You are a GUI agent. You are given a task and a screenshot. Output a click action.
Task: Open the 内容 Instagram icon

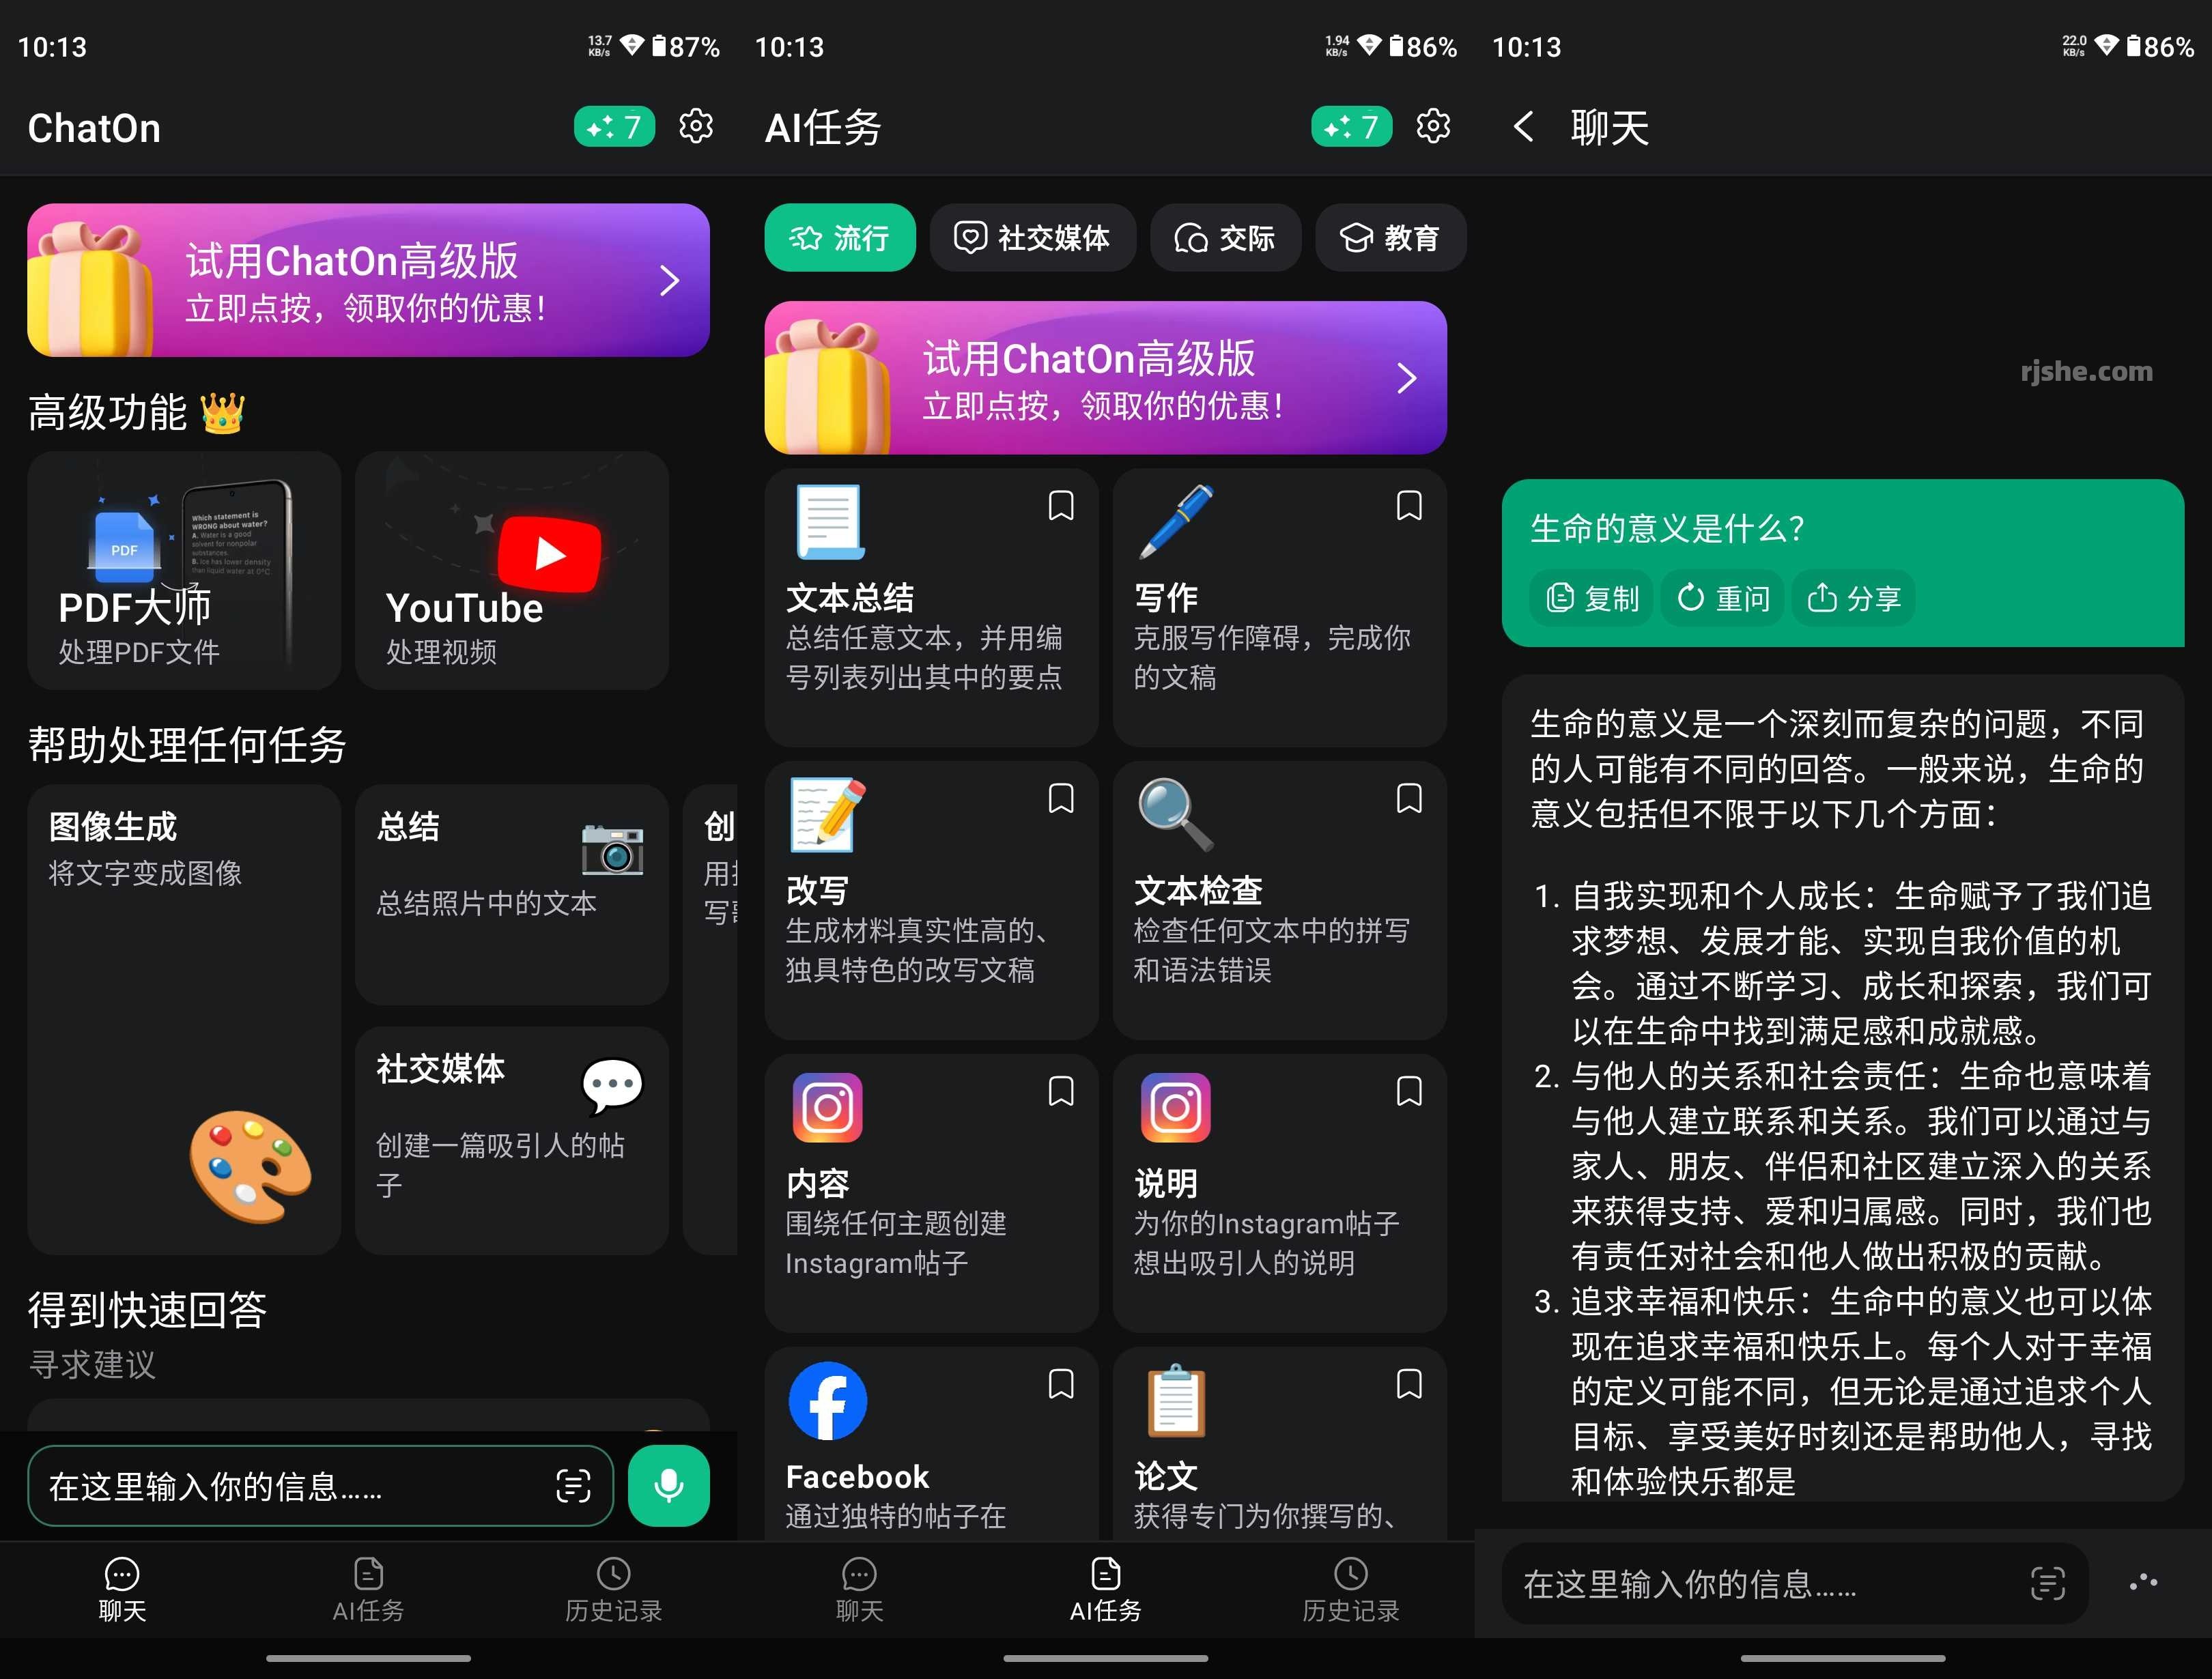click(x=828, y=1107)
